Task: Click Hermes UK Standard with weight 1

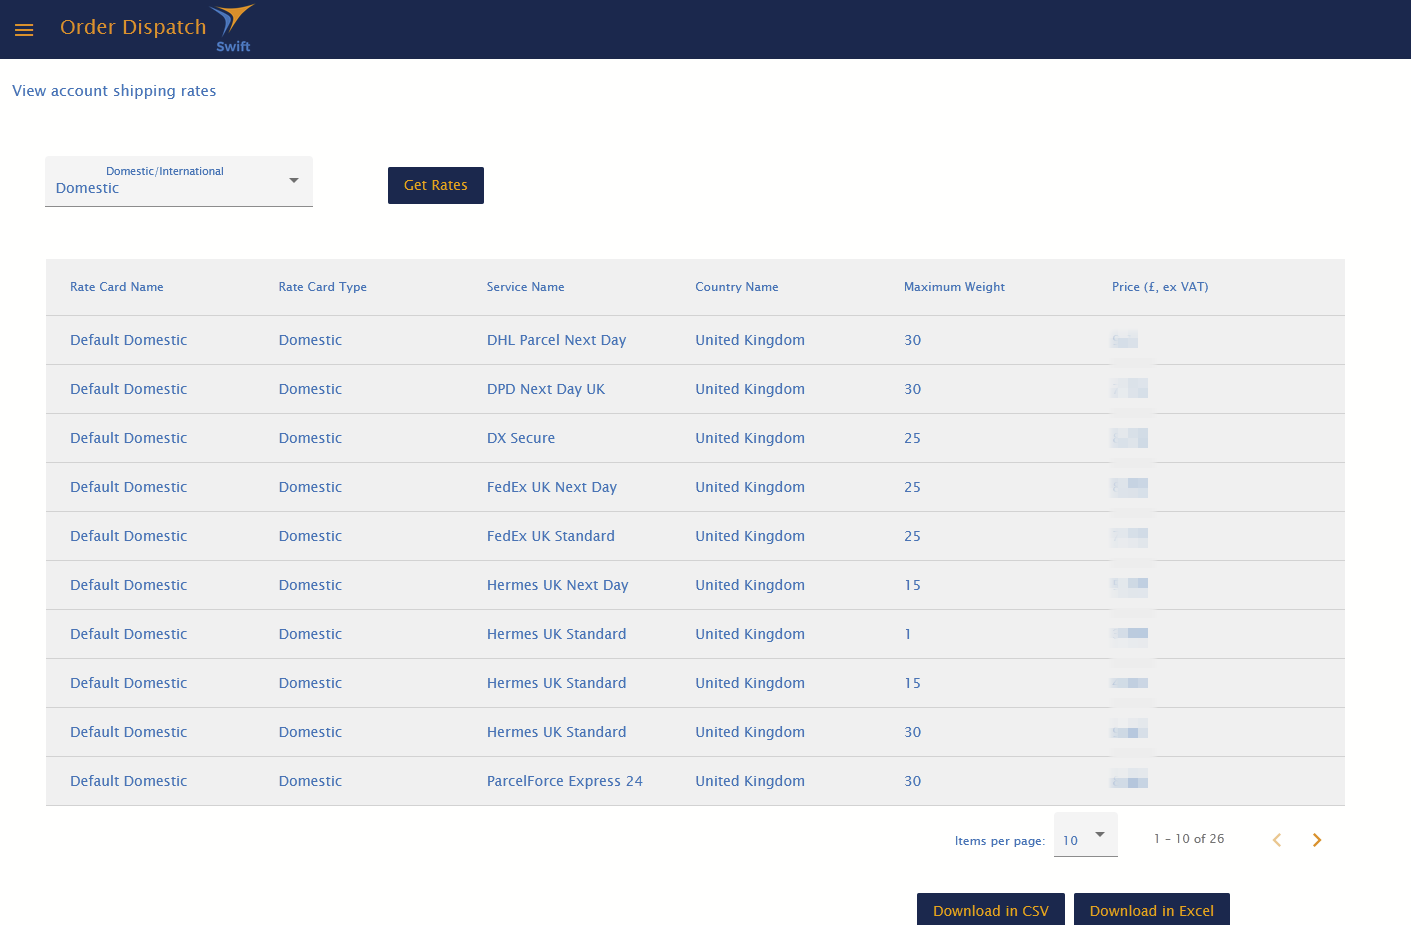Action: 557,634
